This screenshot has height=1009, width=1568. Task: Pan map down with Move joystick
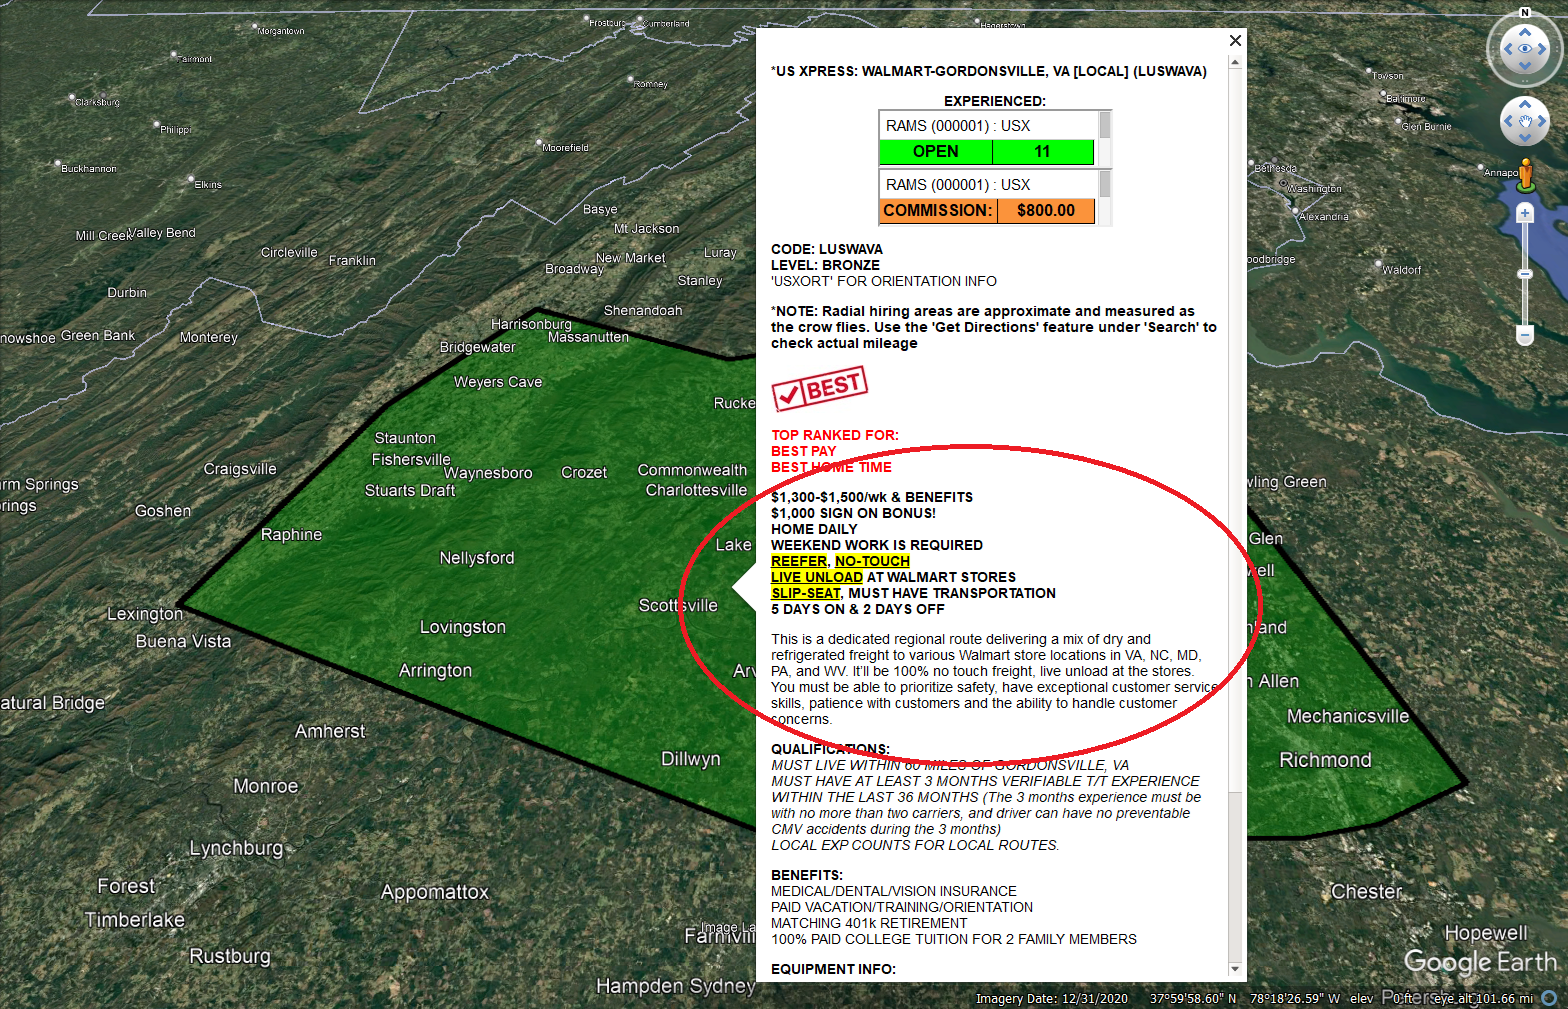[x=1525, y=138]
